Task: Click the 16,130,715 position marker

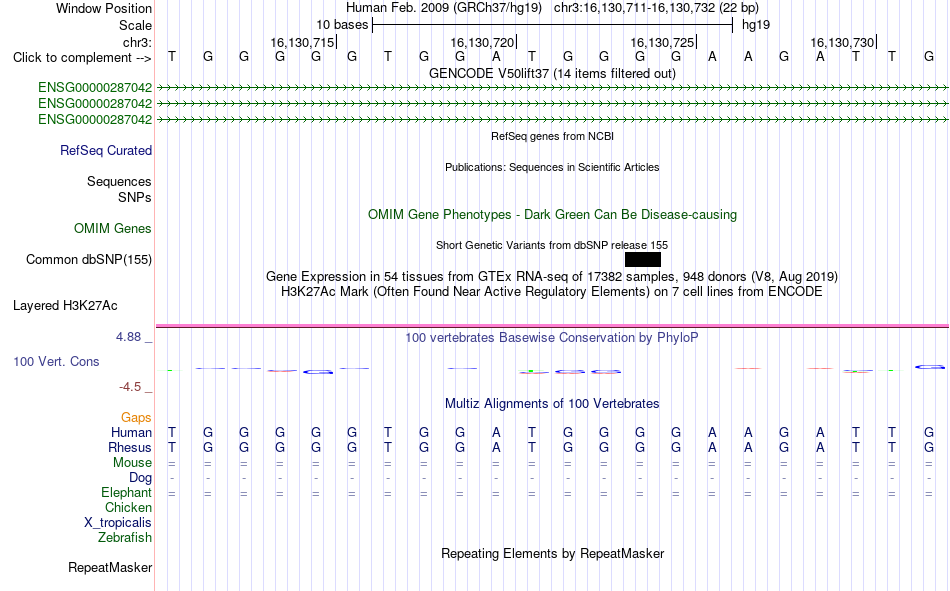Action: tap(302, 42)
